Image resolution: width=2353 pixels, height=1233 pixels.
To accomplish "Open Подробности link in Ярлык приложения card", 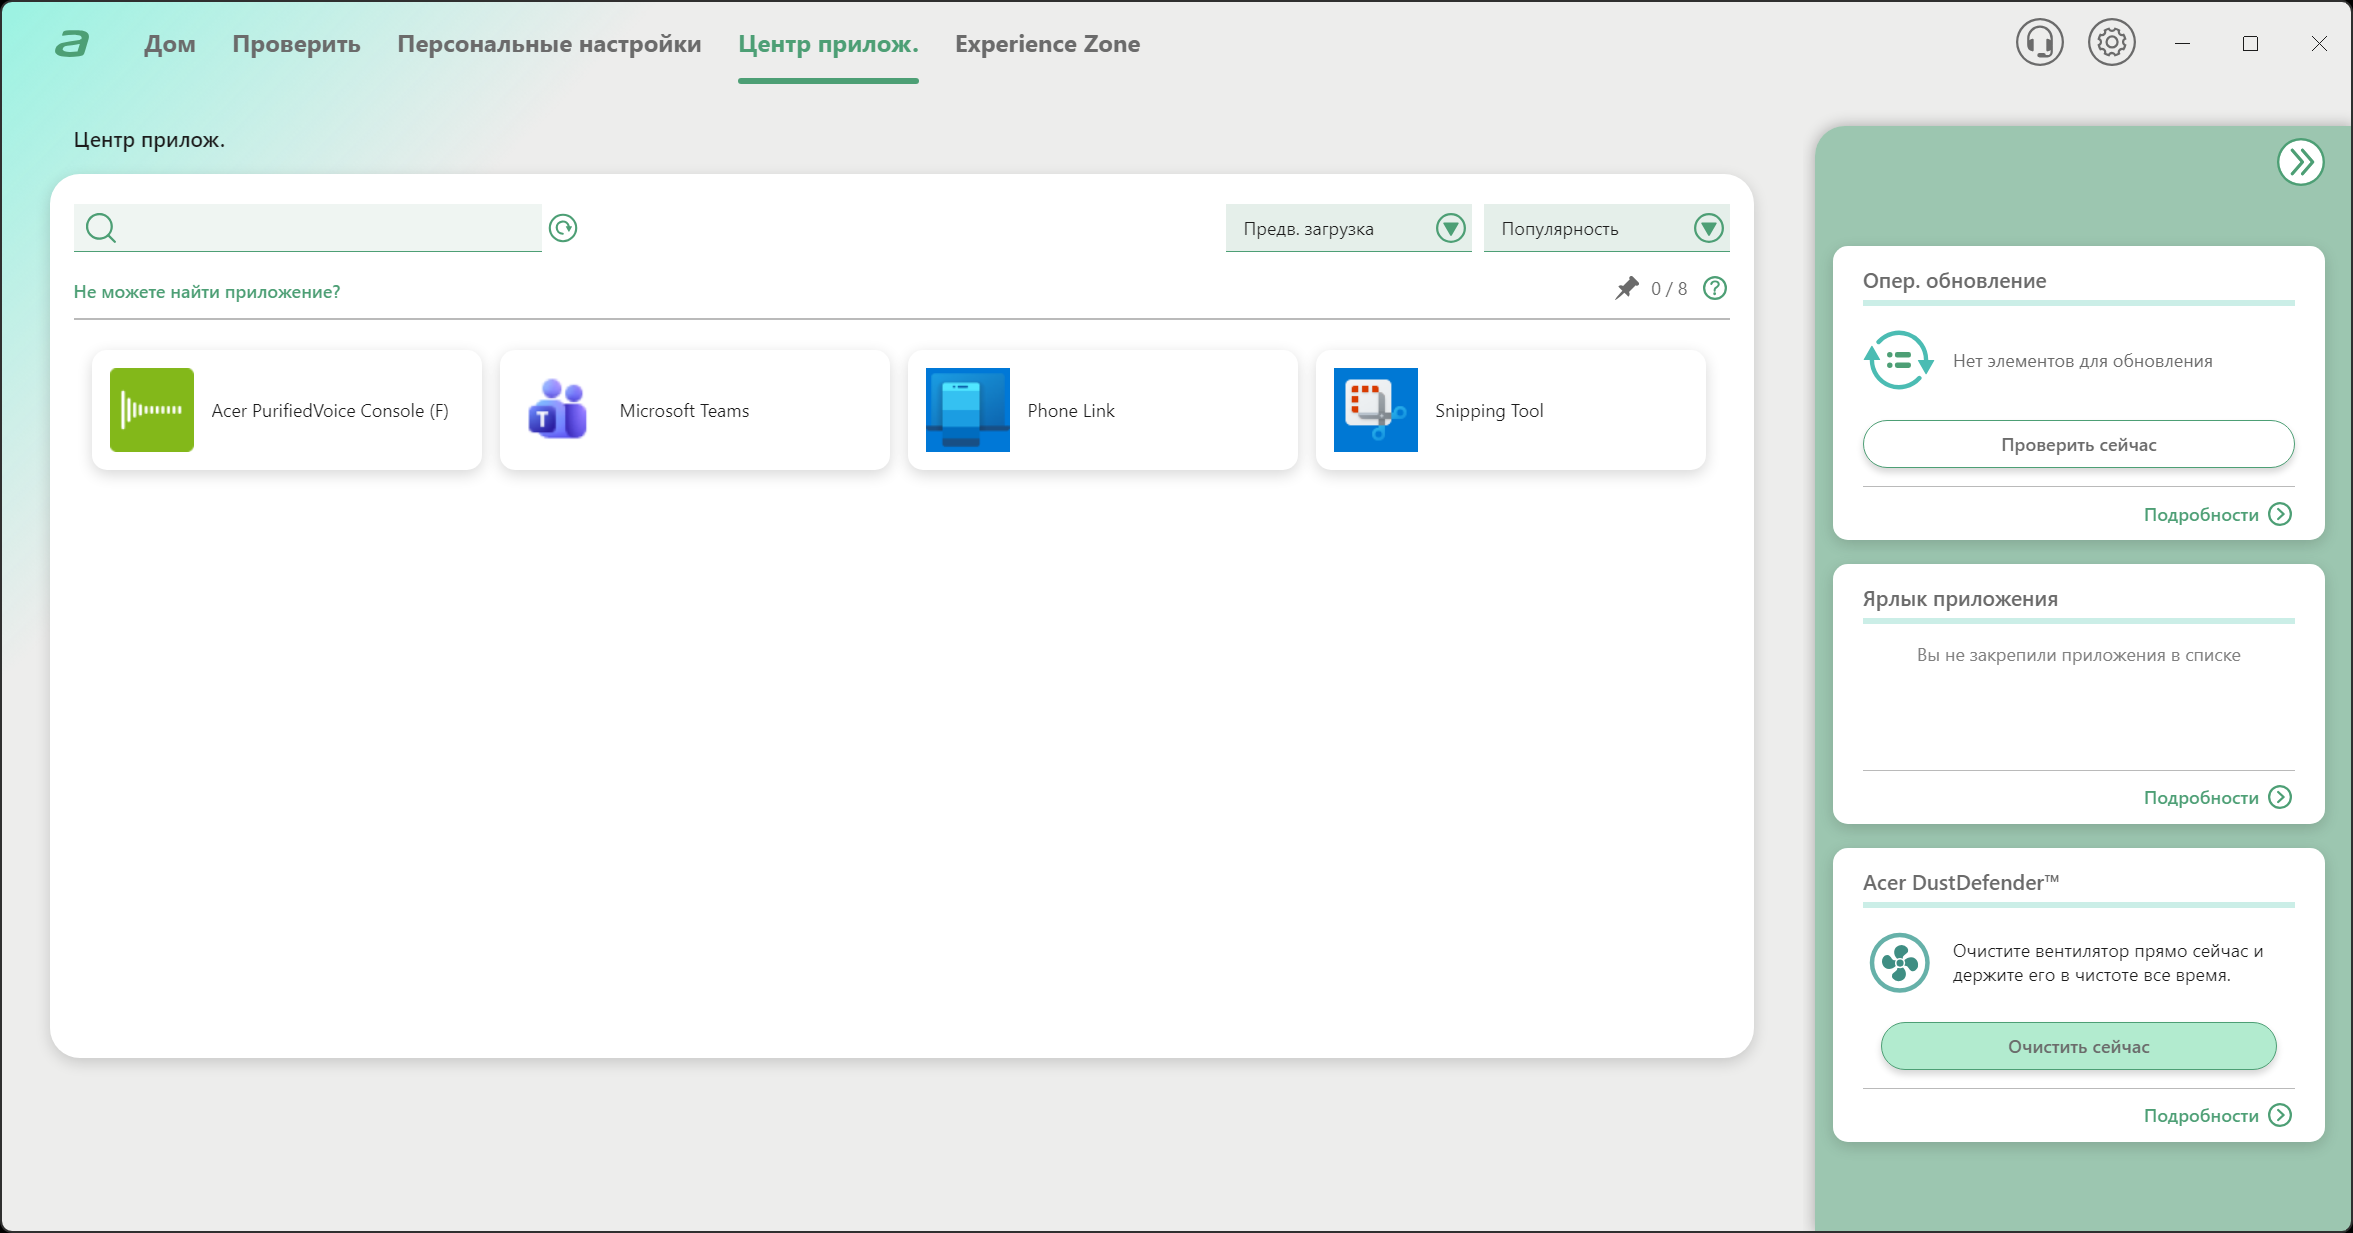I will [2201, 798].
